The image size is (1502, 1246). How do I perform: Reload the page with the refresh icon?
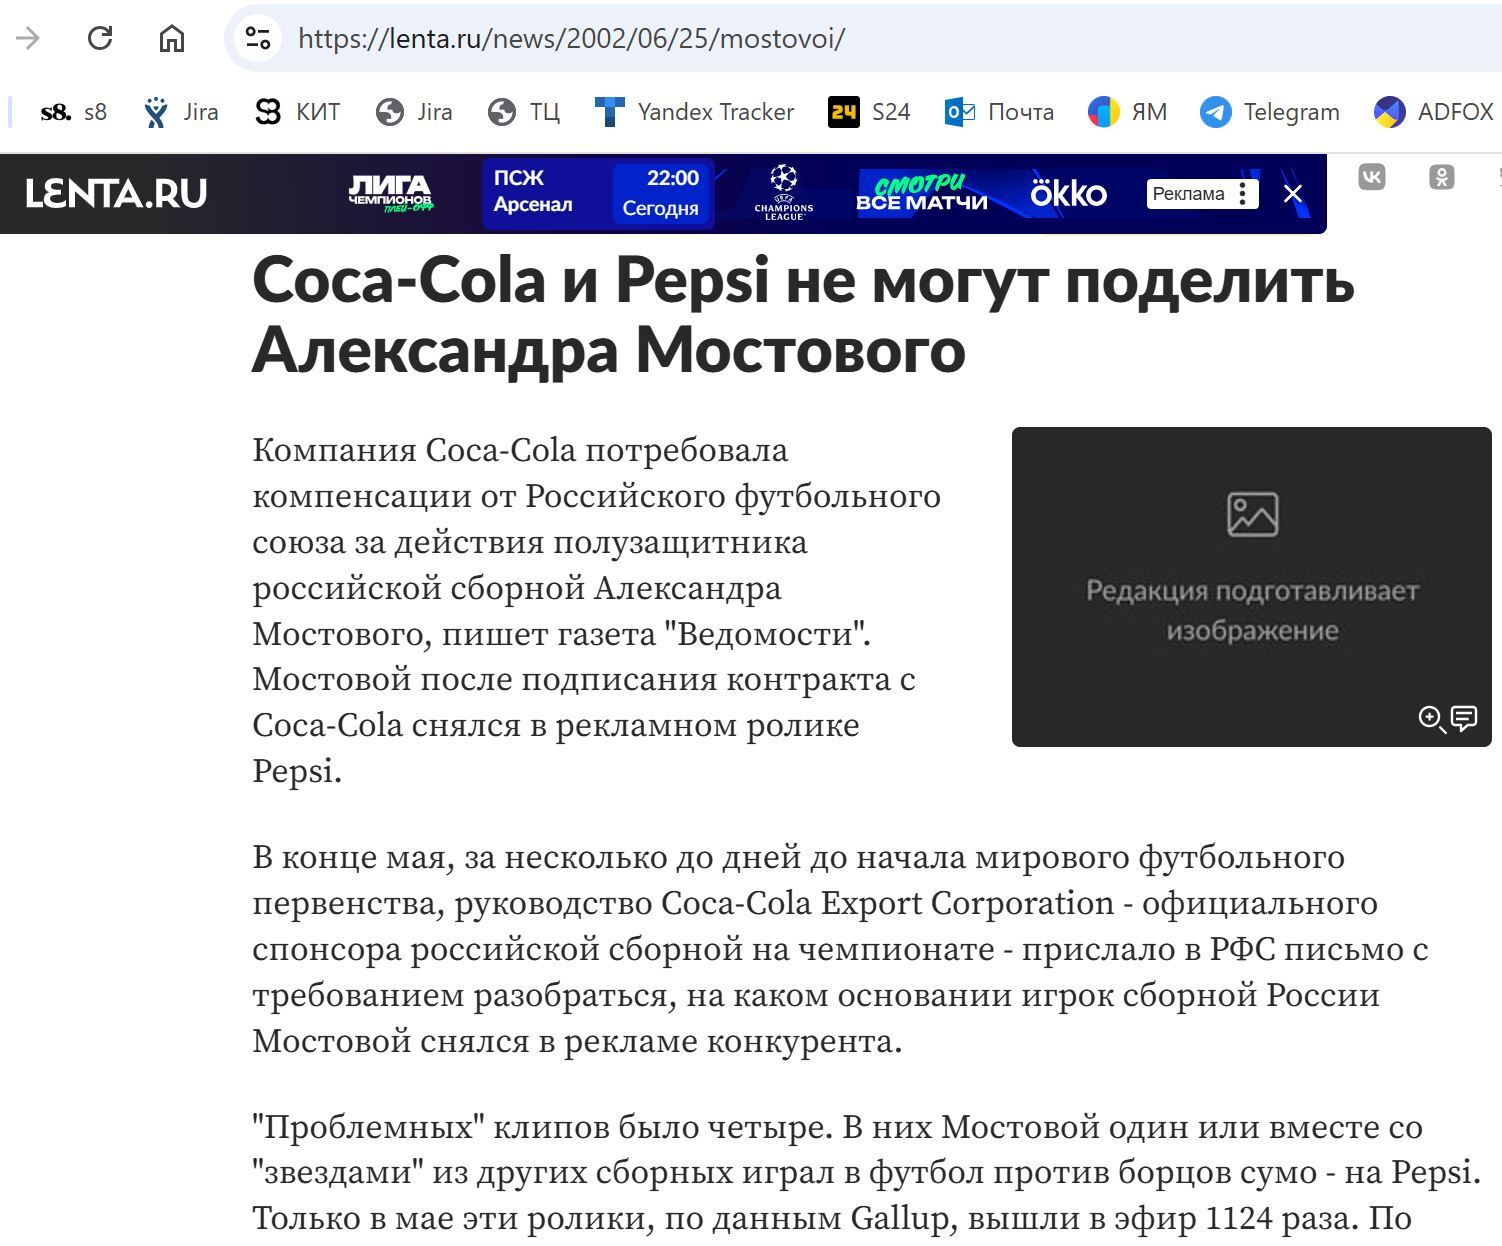99,38
